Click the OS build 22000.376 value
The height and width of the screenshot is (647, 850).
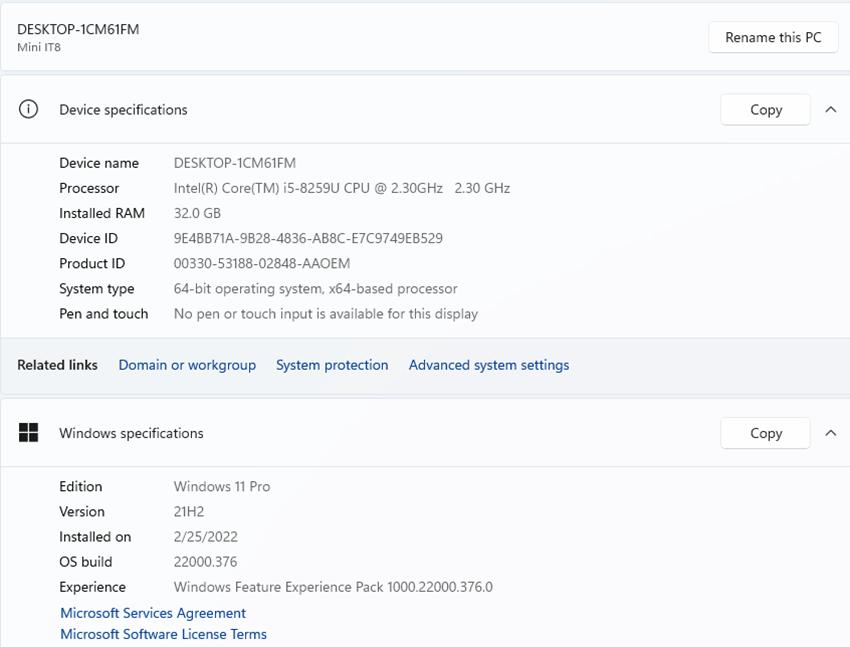tap(205, 562)
